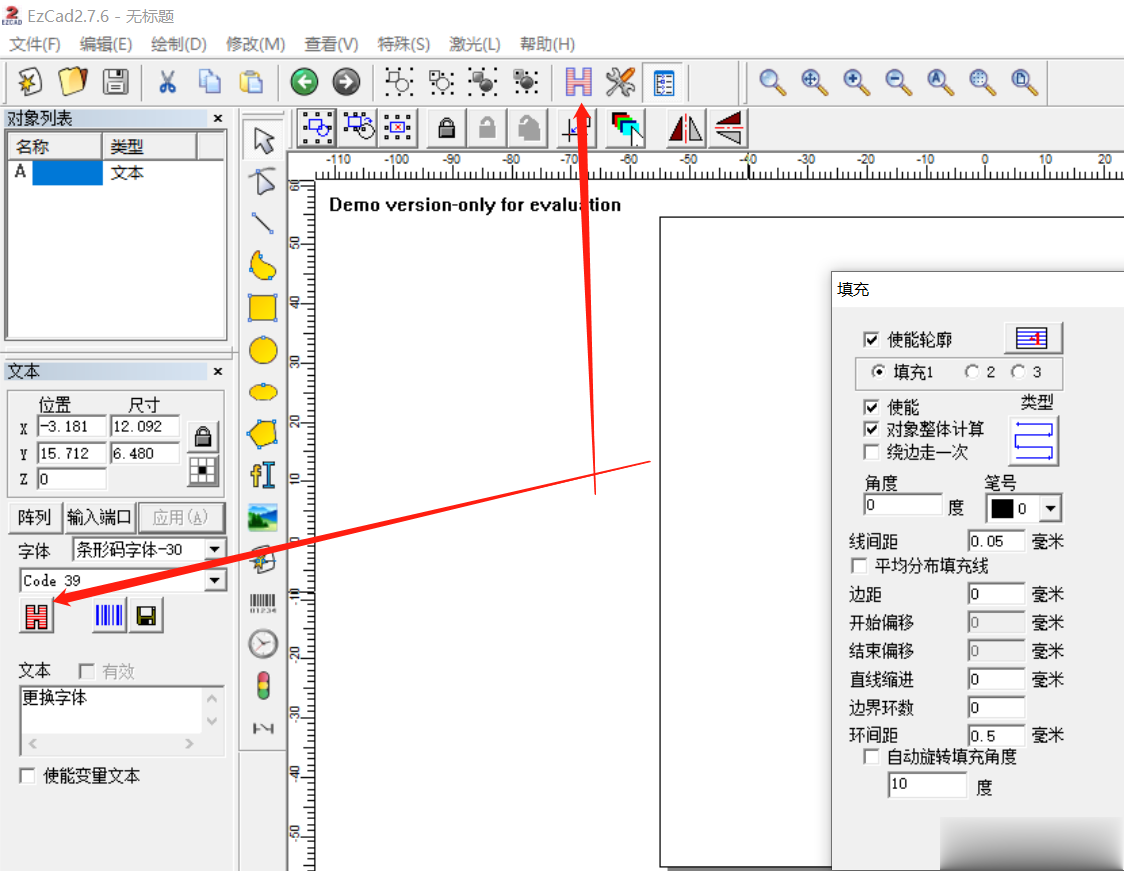Click the 角度 input field
This screenshot has width=1124, height=871.
(x=902, y=505)
